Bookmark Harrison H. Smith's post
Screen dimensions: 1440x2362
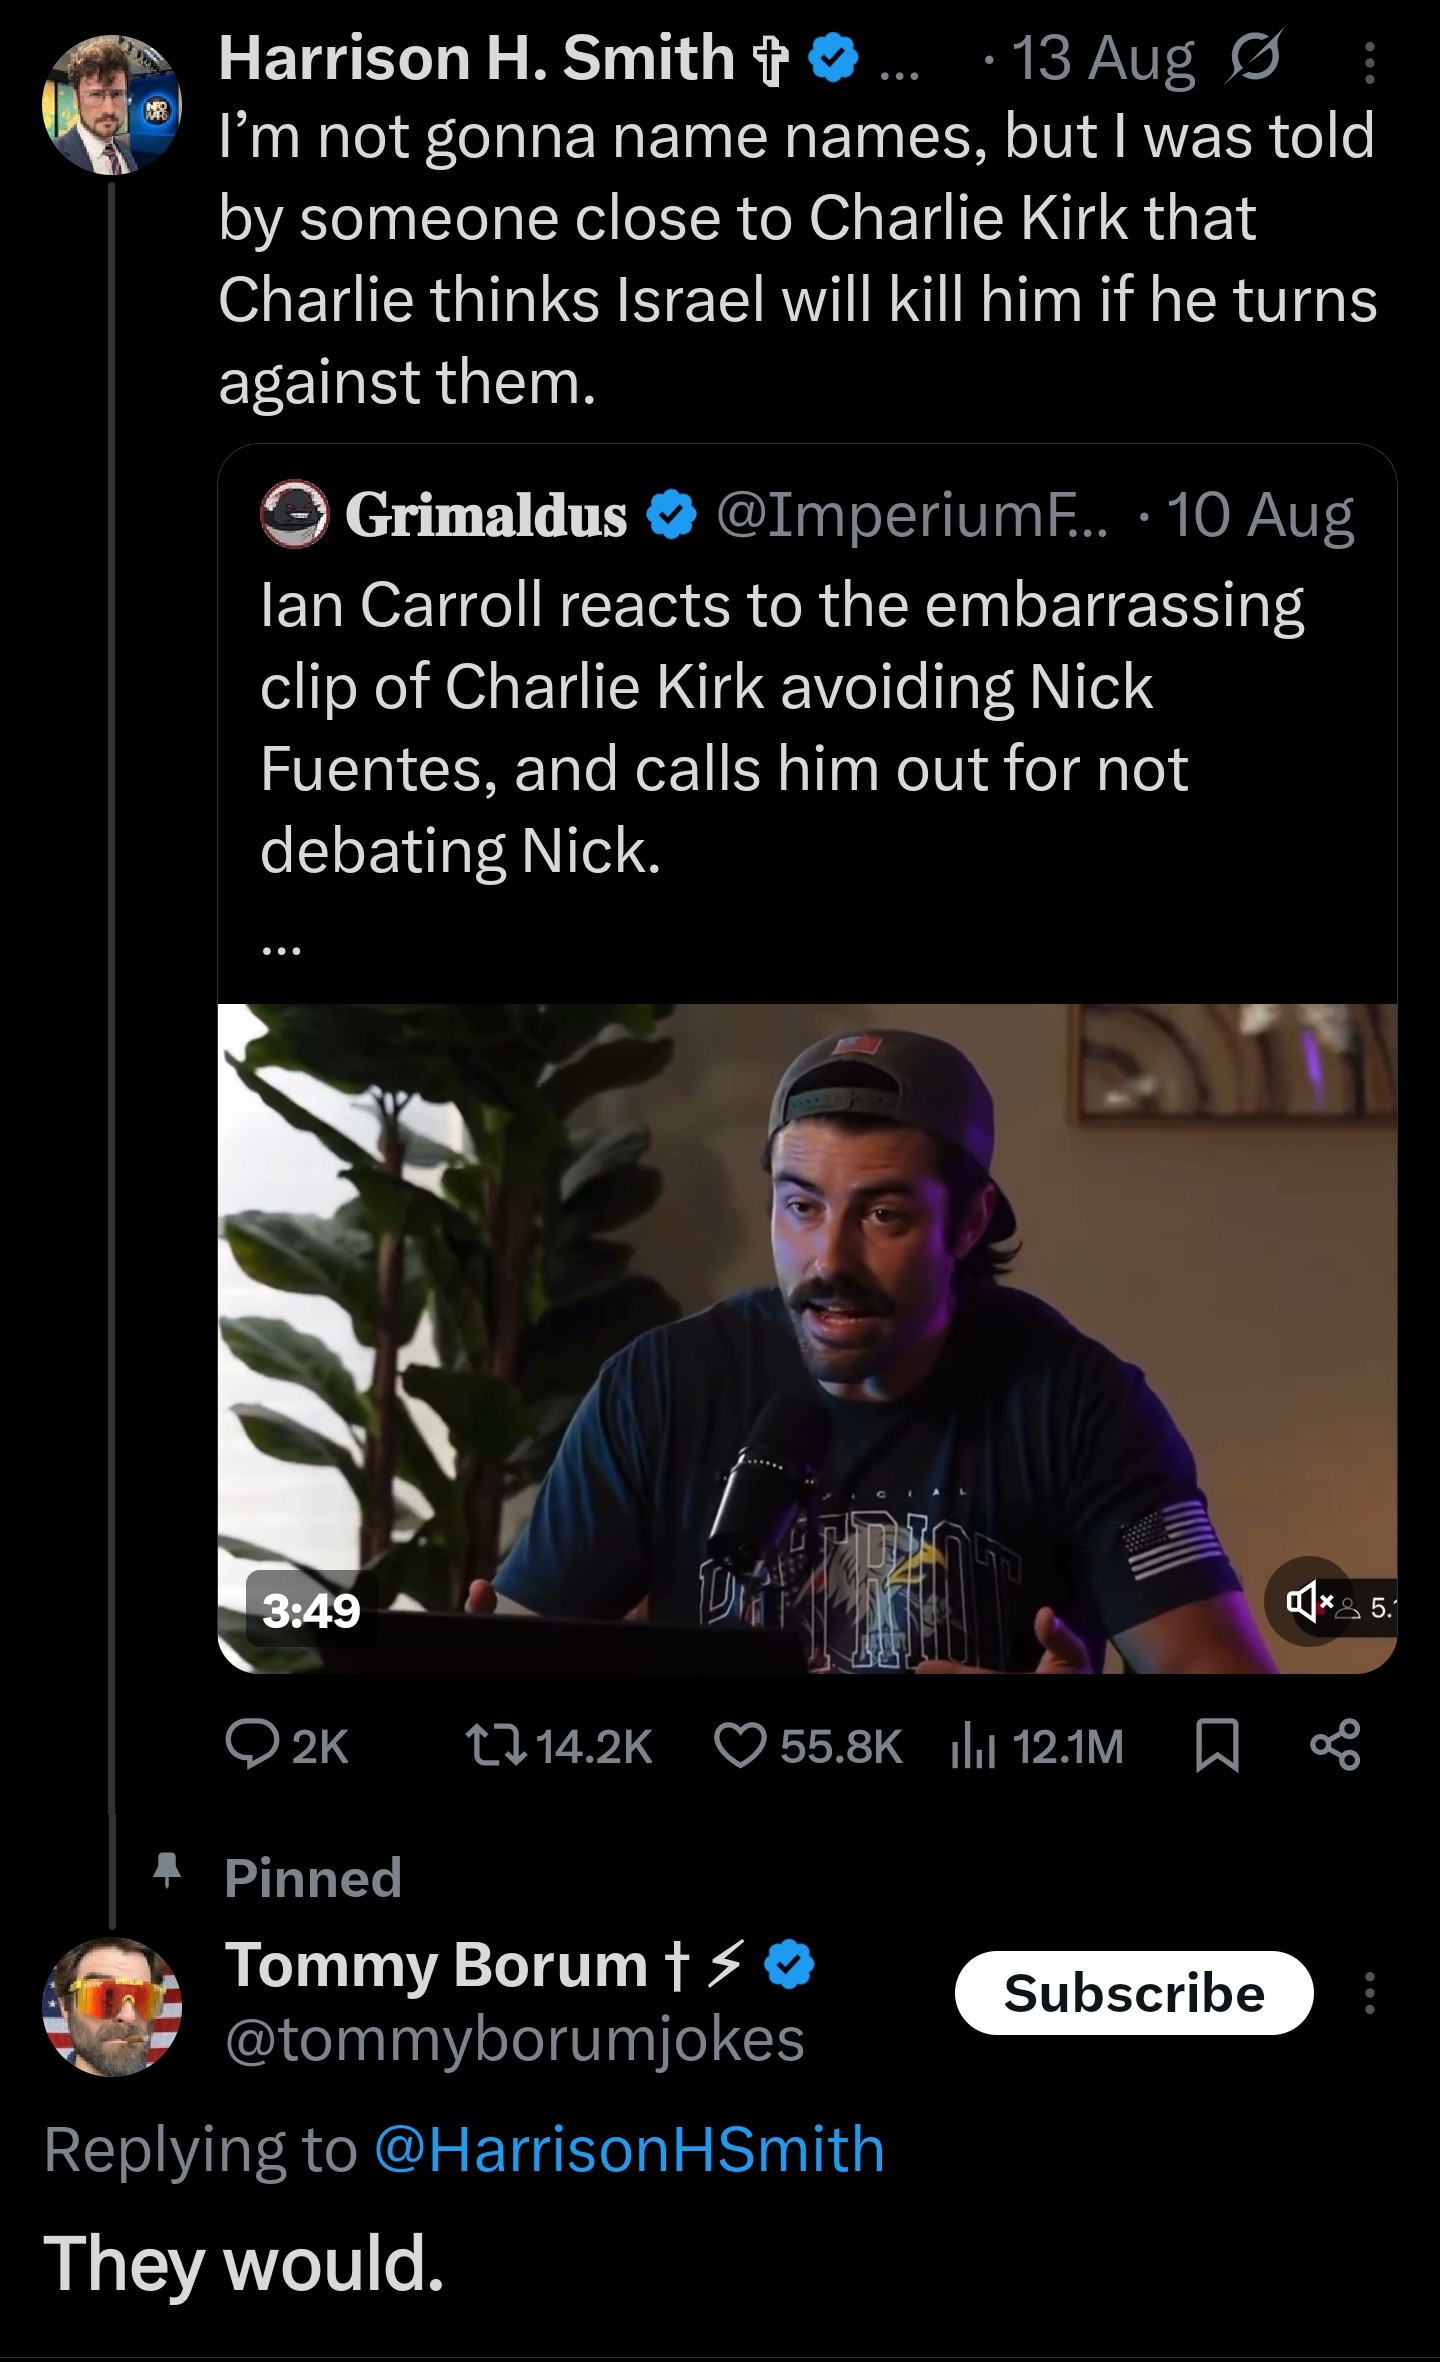point(1218,1747)
